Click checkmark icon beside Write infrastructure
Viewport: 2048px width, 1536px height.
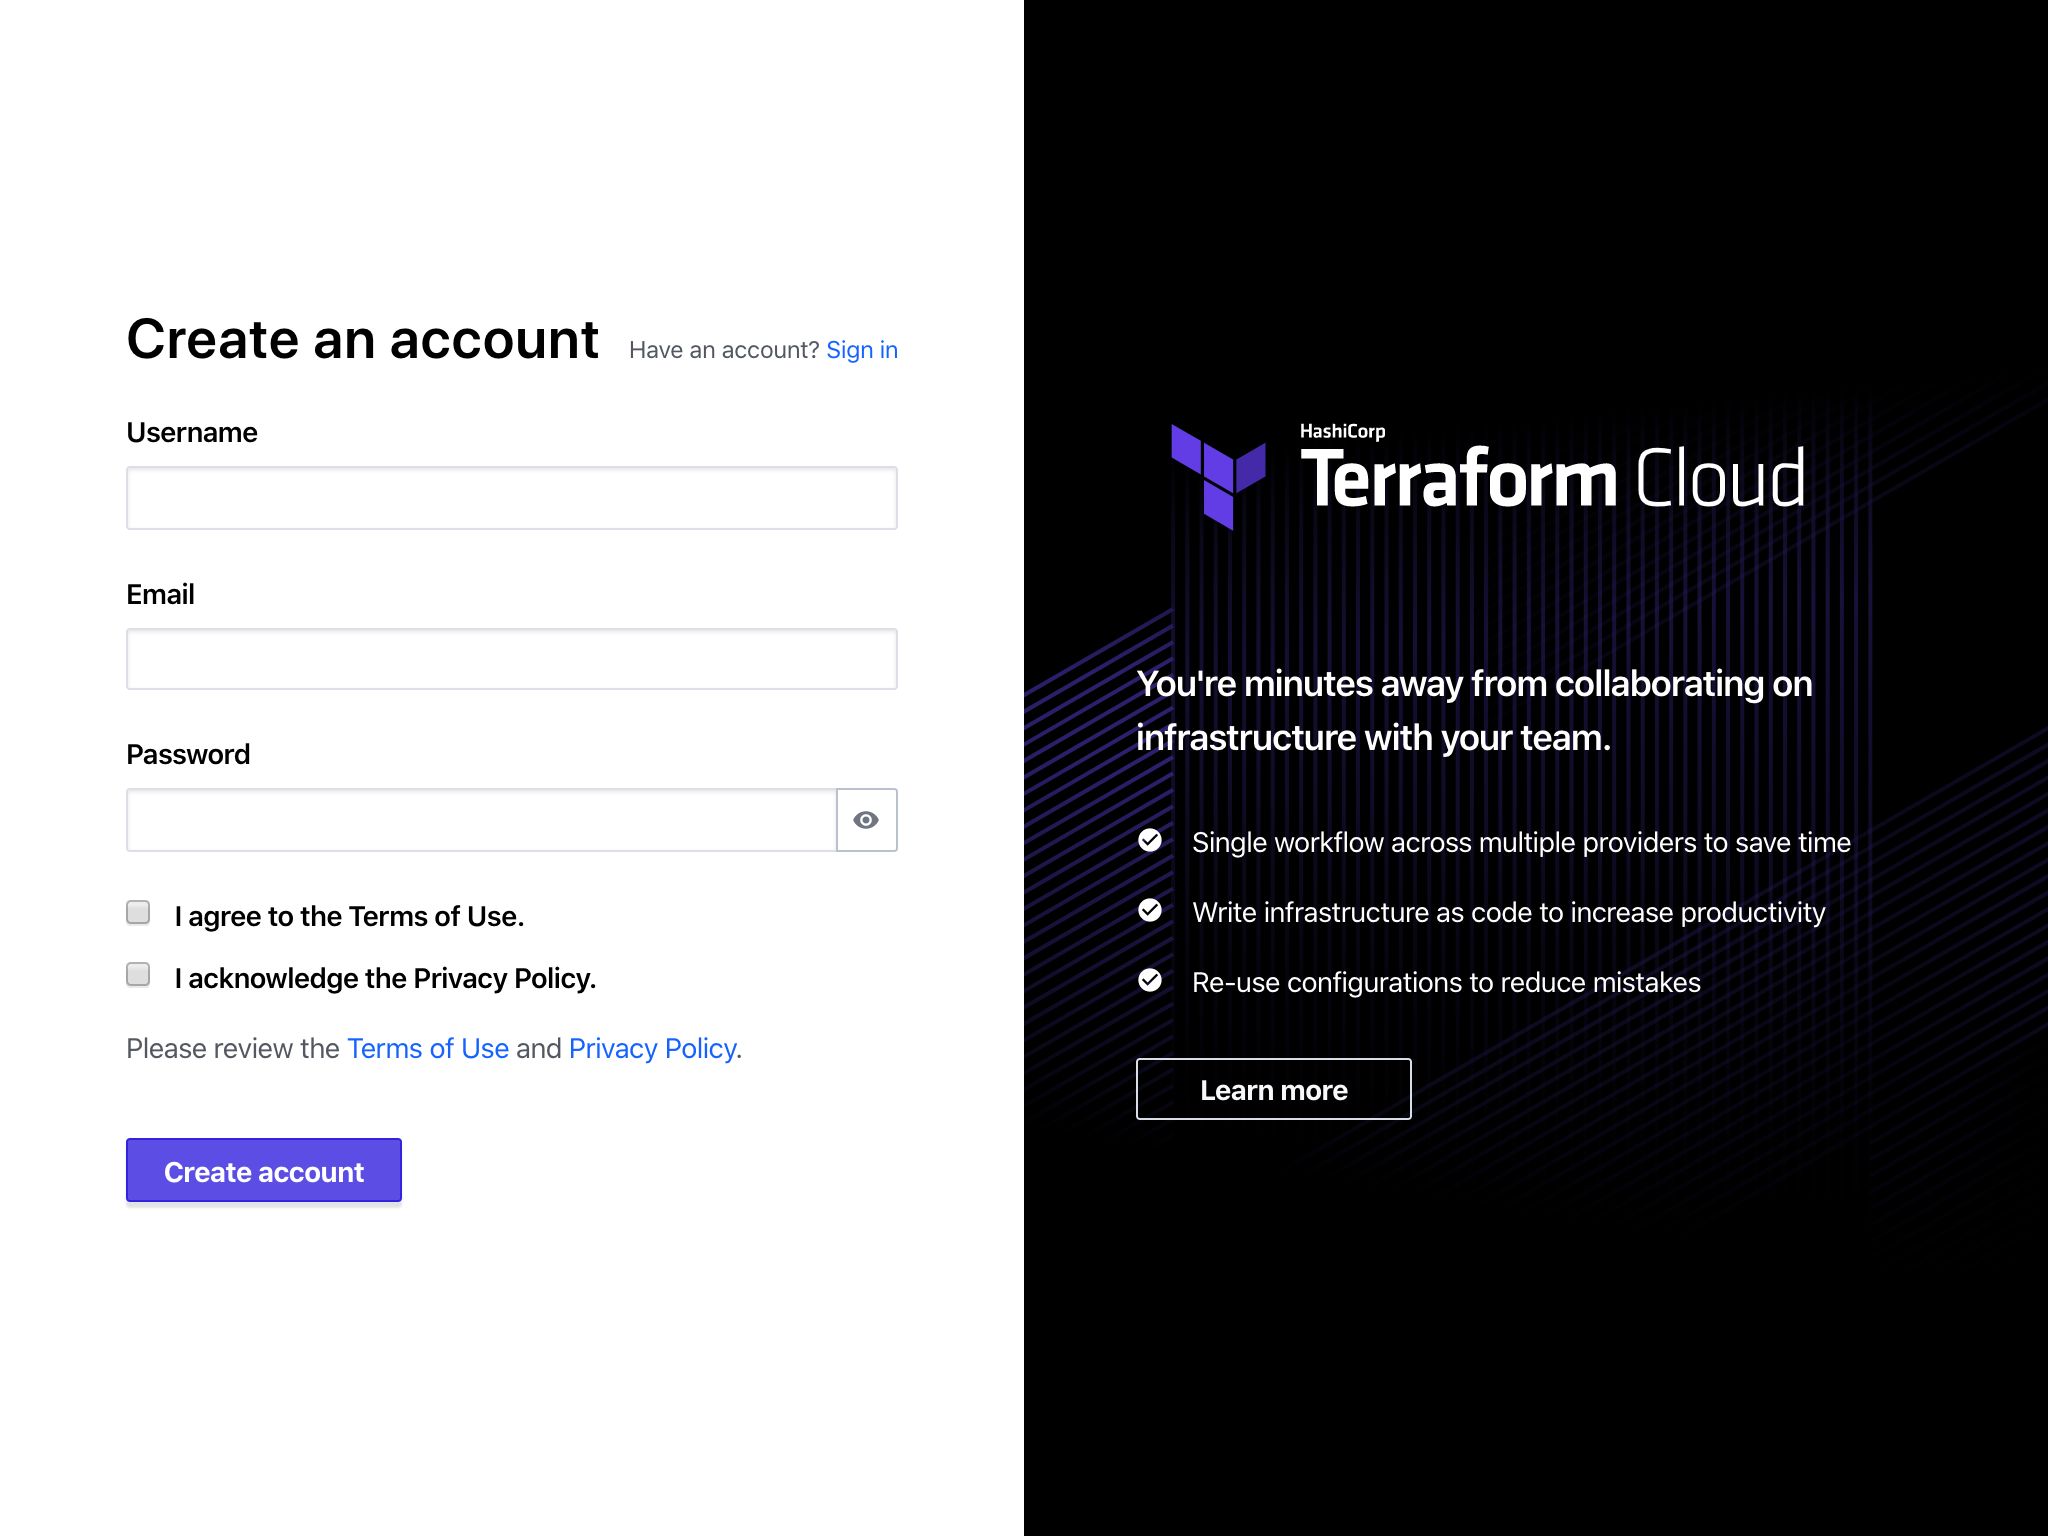tap(1150, 910)
